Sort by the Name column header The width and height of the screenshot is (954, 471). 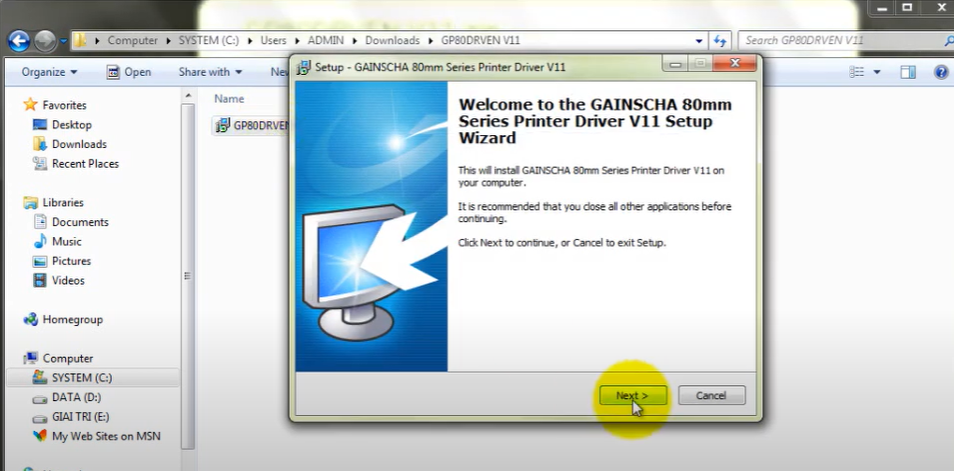pos(229,99)
